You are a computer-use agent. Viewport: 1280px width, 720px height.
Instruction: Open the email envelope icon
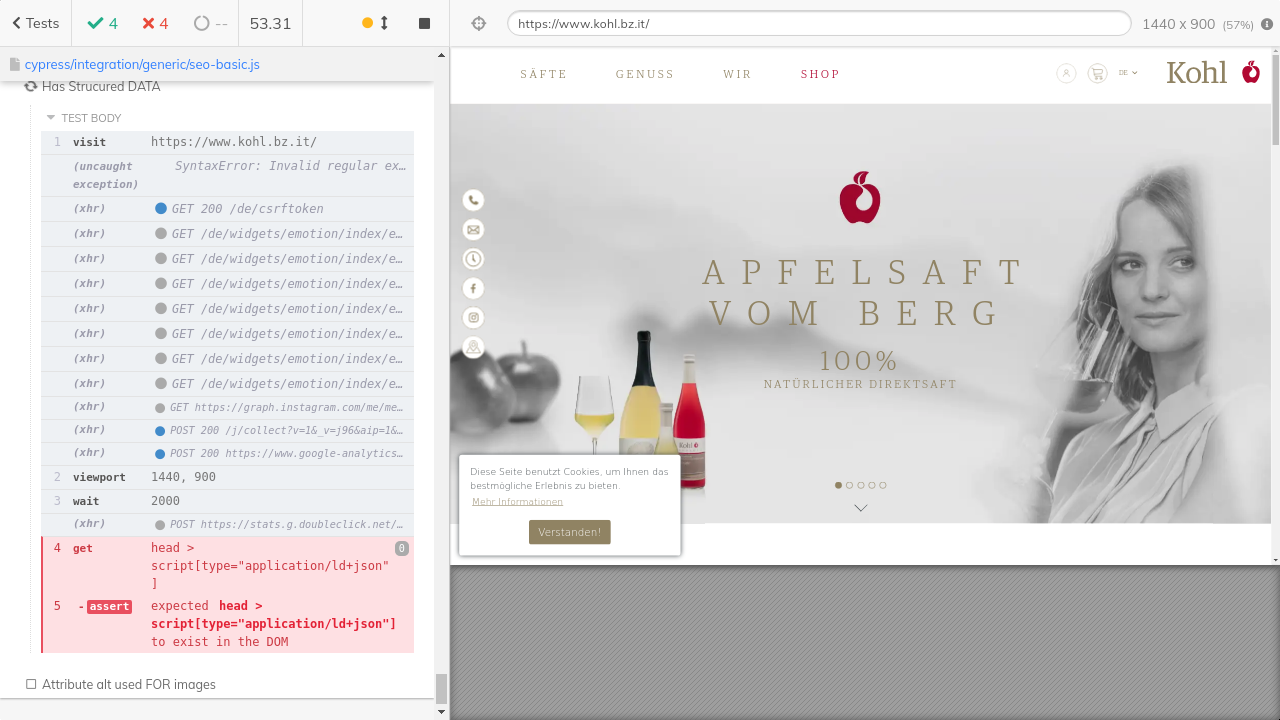[473, 230]
